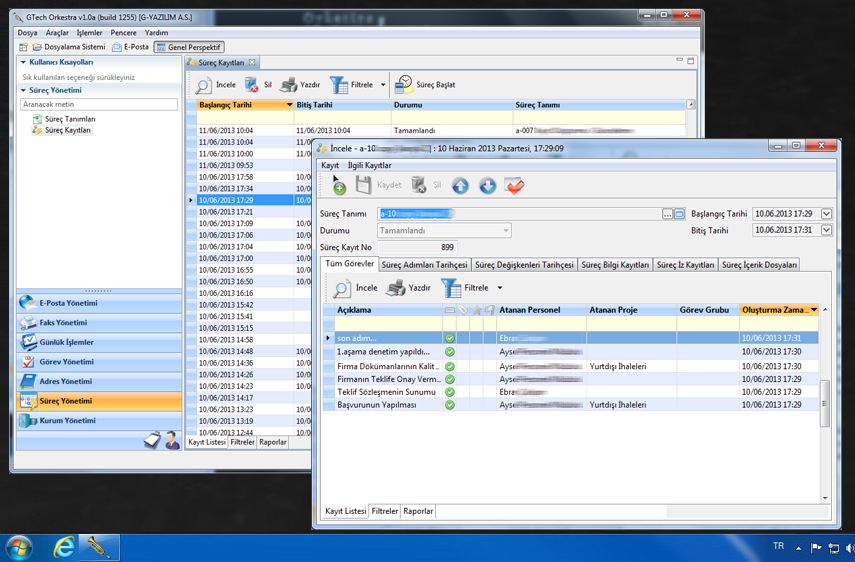Launch Internet Explorer from the taskbar
Screen dimensions: 855x562
64,547
